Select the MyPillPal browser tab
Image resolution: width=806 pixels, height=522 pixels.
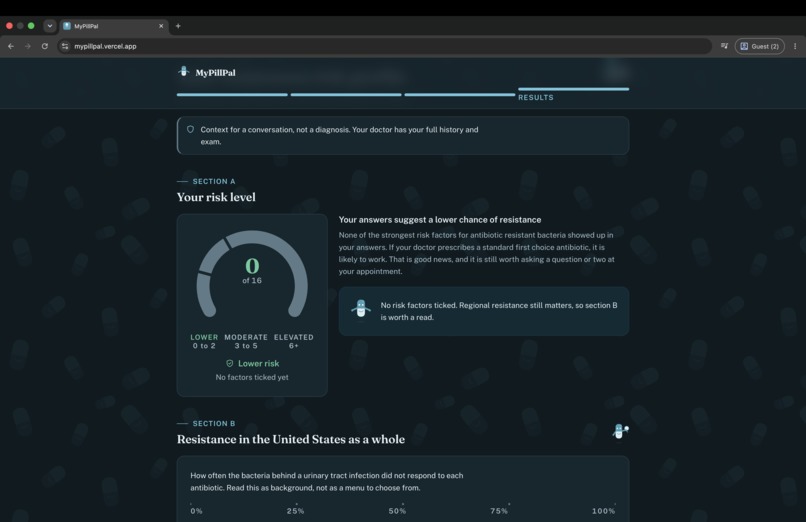114,26
